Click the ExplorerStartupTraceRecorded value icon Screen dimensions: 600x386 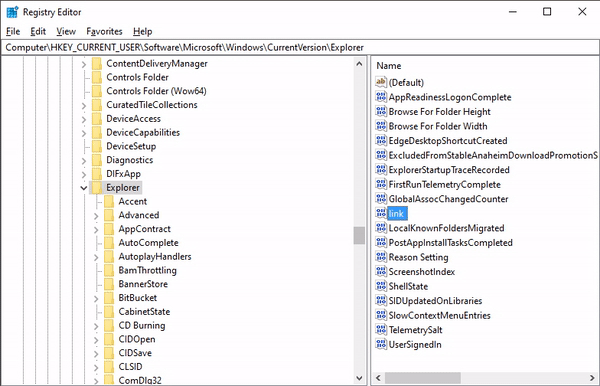pos(381,169)
